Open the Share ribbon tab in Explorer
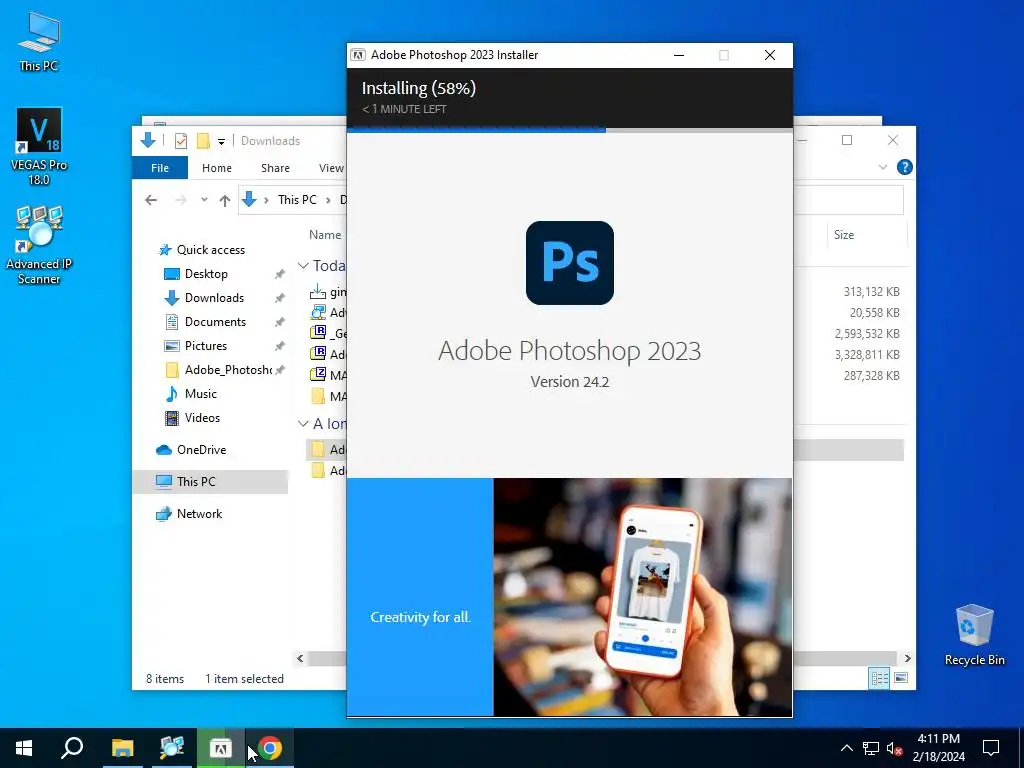Screen dimensions: 1024x768 (x=275, y=168)
